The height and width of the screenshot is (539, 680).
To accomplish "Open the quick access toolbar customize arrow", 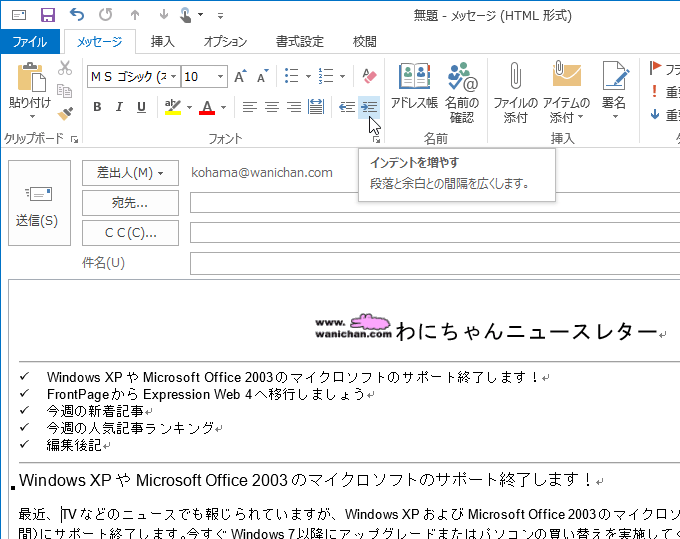I will tap(220, 16).
